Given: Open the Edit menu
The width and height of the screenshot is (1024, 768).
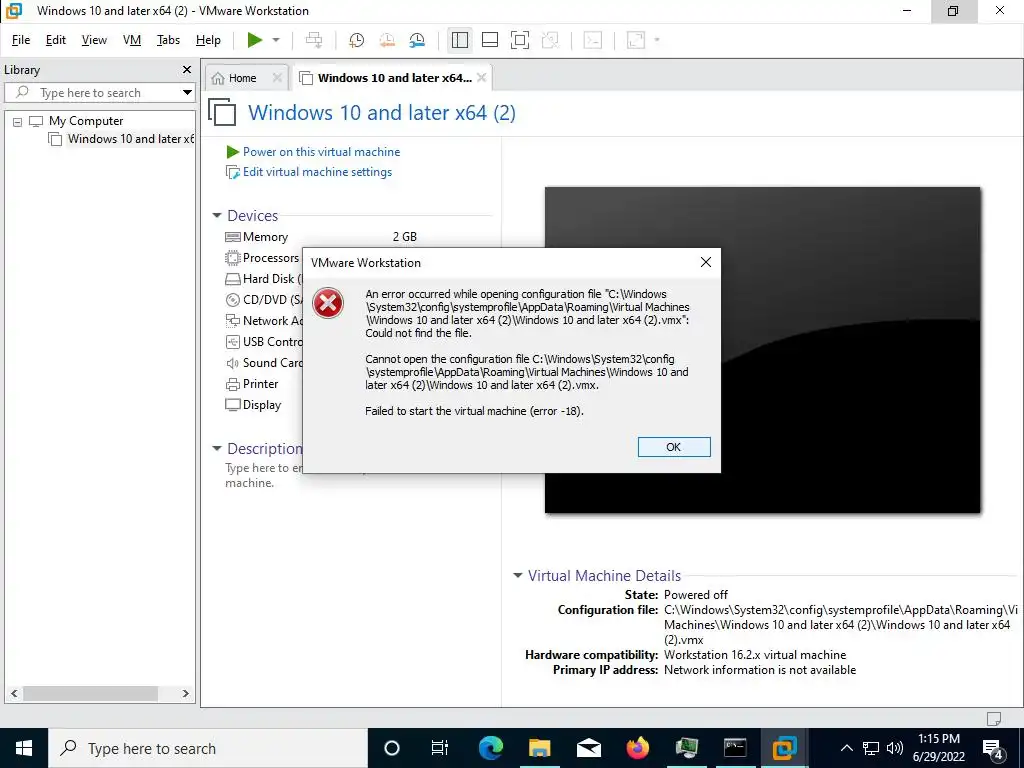Looking at the screenshot, I should (56, 40).
